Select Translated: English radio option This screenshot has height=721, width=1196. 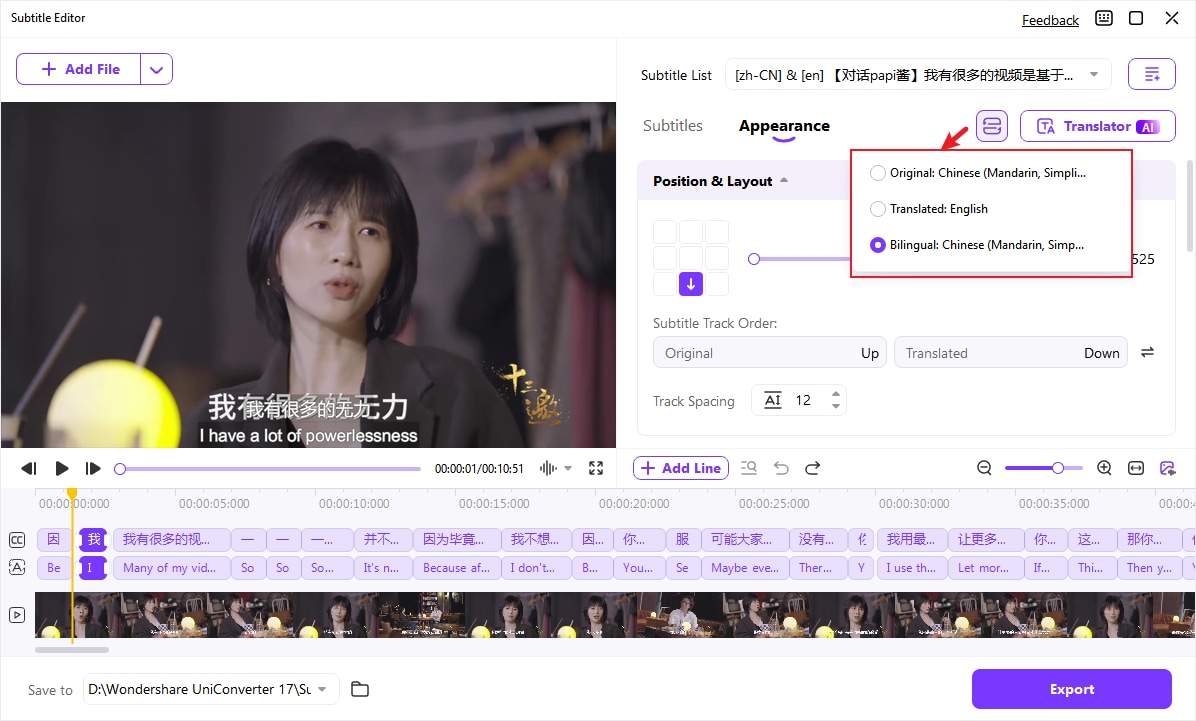tap(878, 209)
